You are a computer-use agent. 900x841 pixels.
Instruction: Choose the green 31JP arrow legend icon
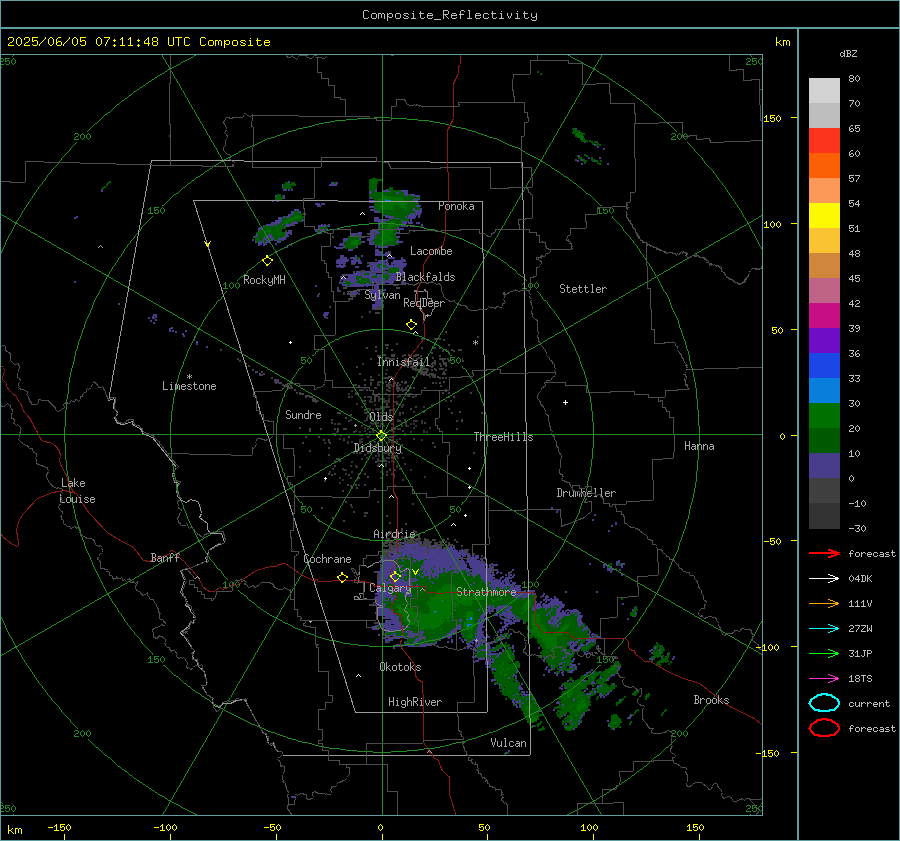(824, 653)
